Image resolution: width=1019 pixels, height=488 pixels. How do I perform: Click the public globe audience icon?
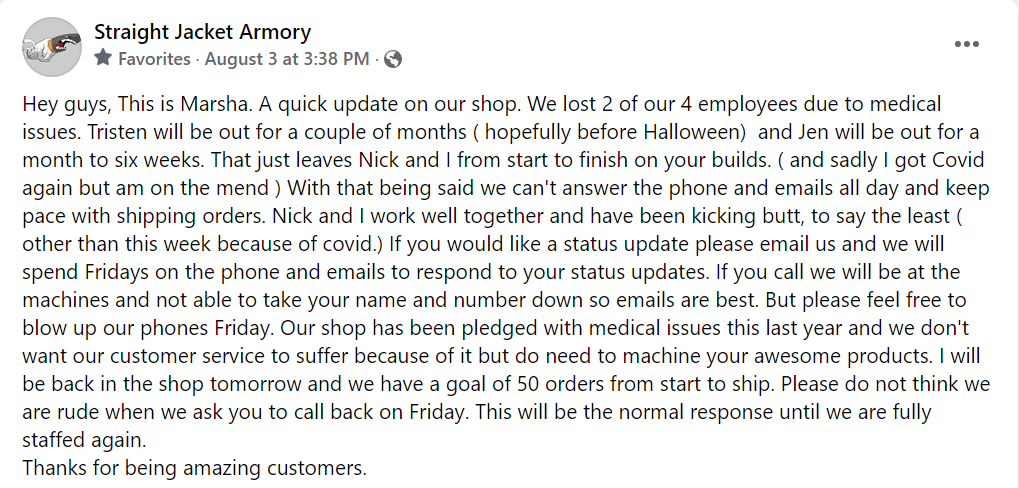[x=393, y=59]
